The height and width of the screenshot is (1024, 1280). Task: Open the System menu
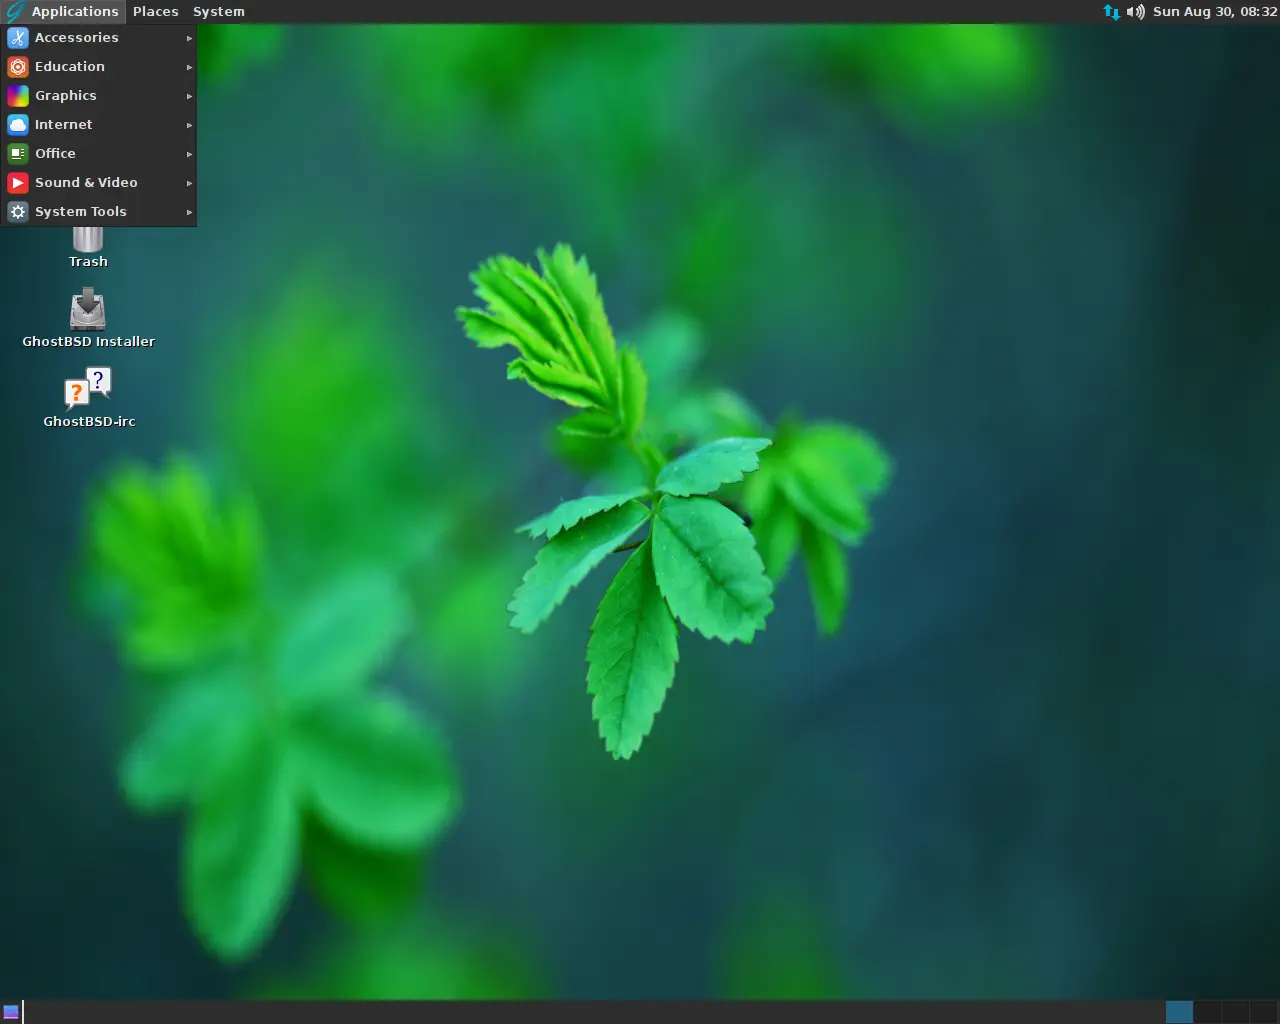point(218,11)
